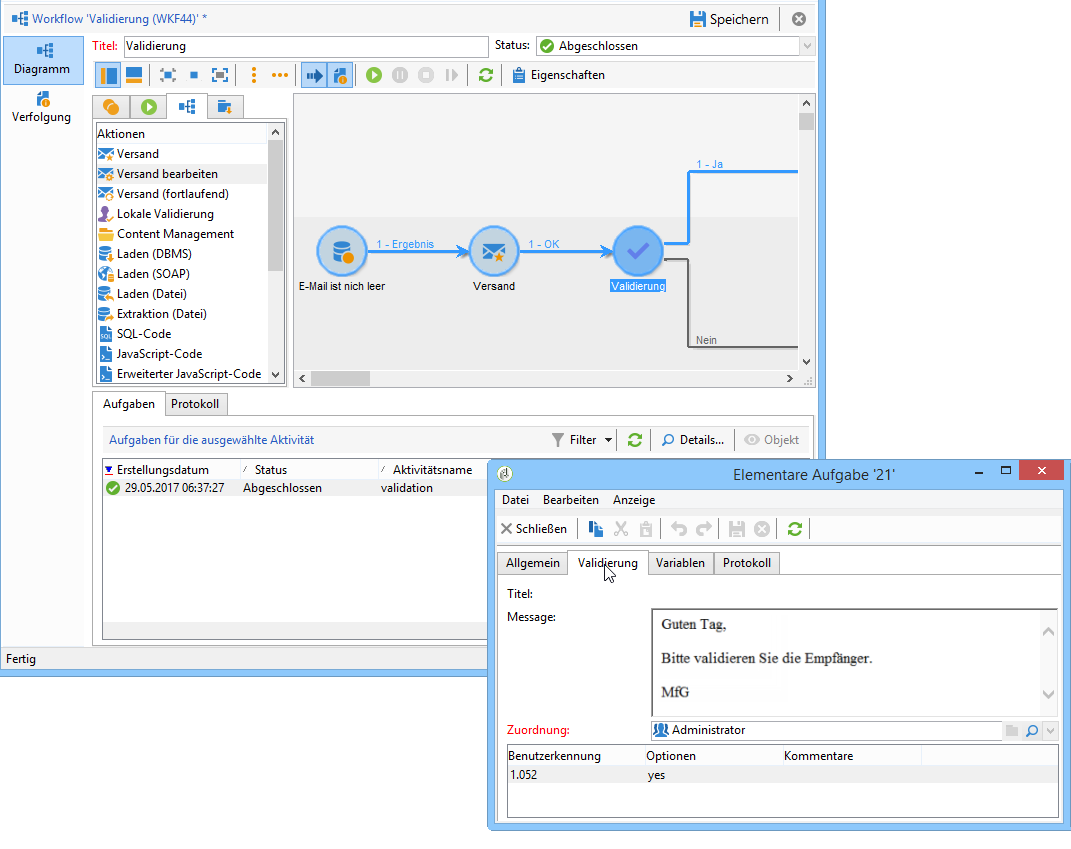Open the Filter dropdown

point(581,440)
